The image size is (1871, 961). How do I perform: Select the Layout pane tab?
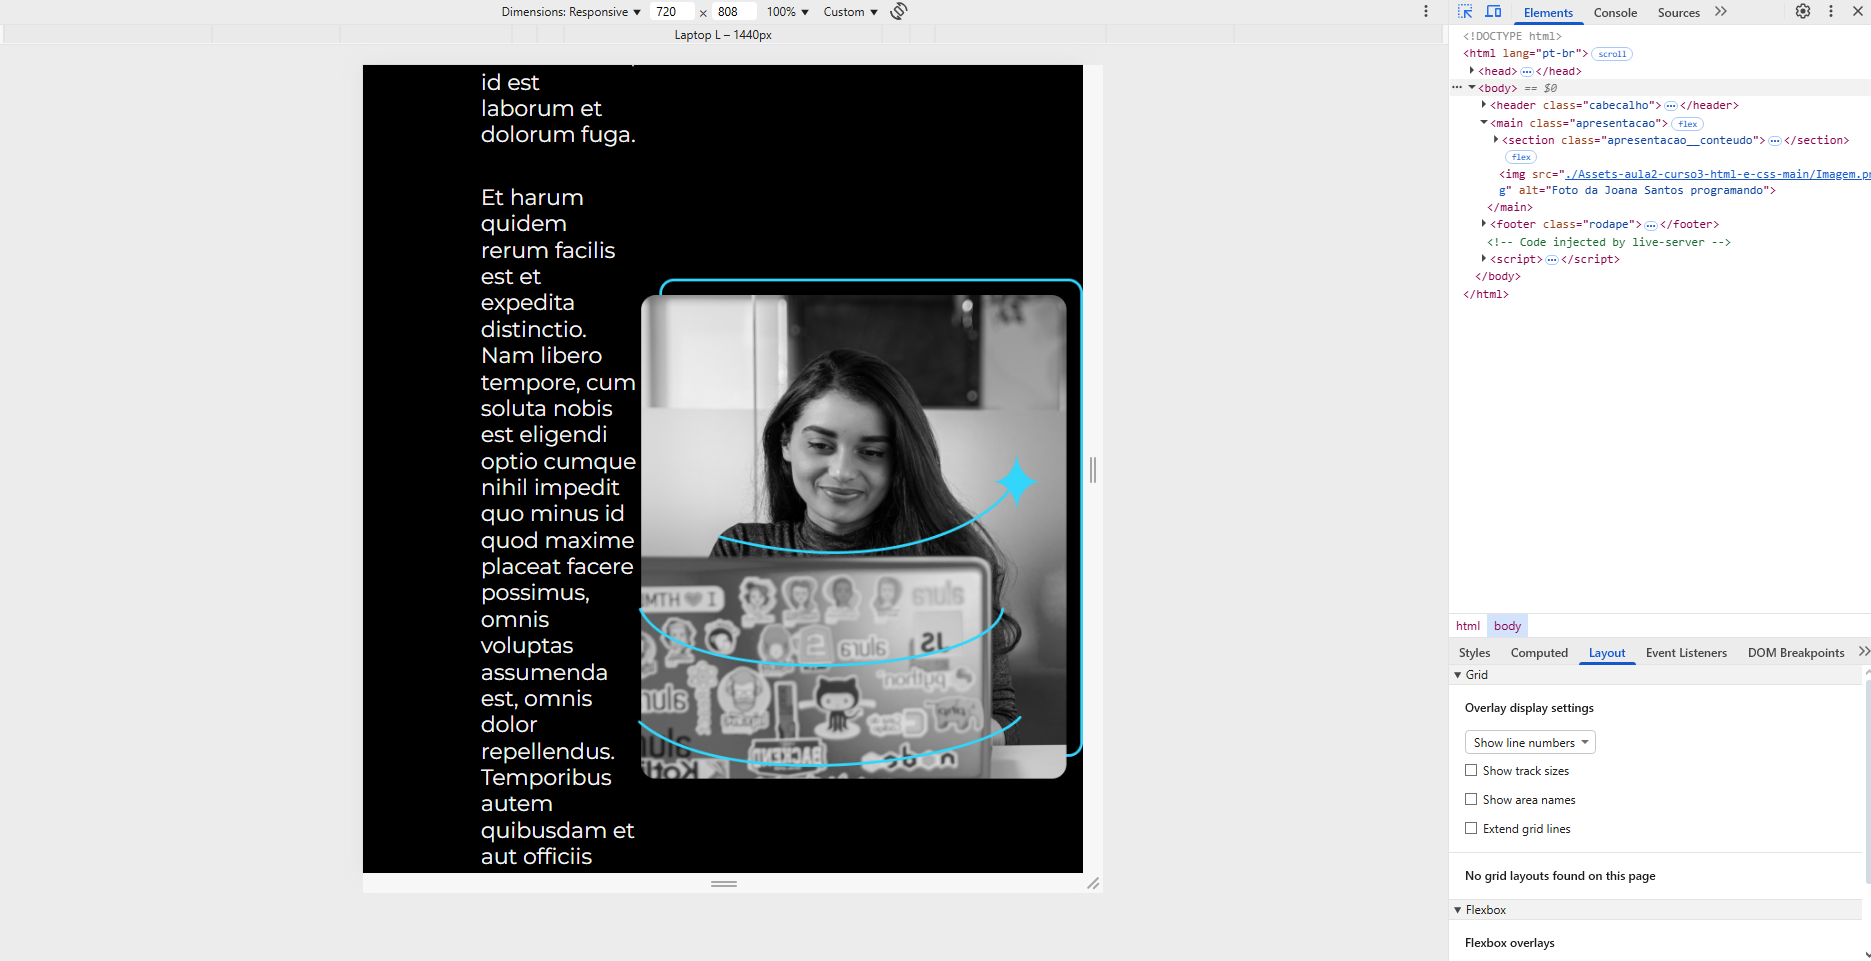(1607, 653)
